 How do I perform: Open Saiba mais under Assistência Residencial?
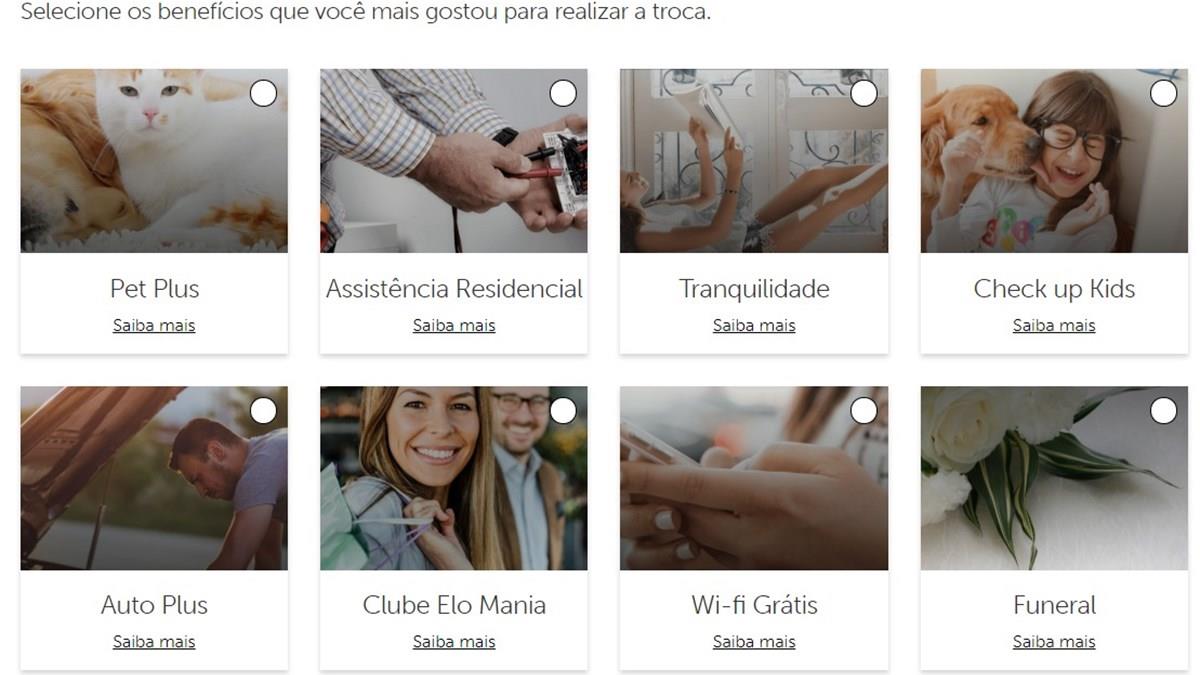point(454,325)
